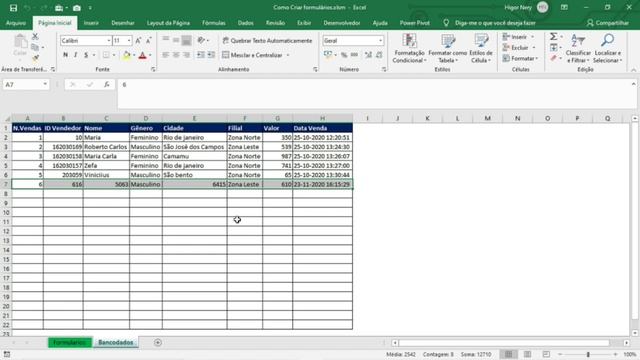
Task: Apply thousands separator number style
Action: pyautogui.click(x=354, y=55)
